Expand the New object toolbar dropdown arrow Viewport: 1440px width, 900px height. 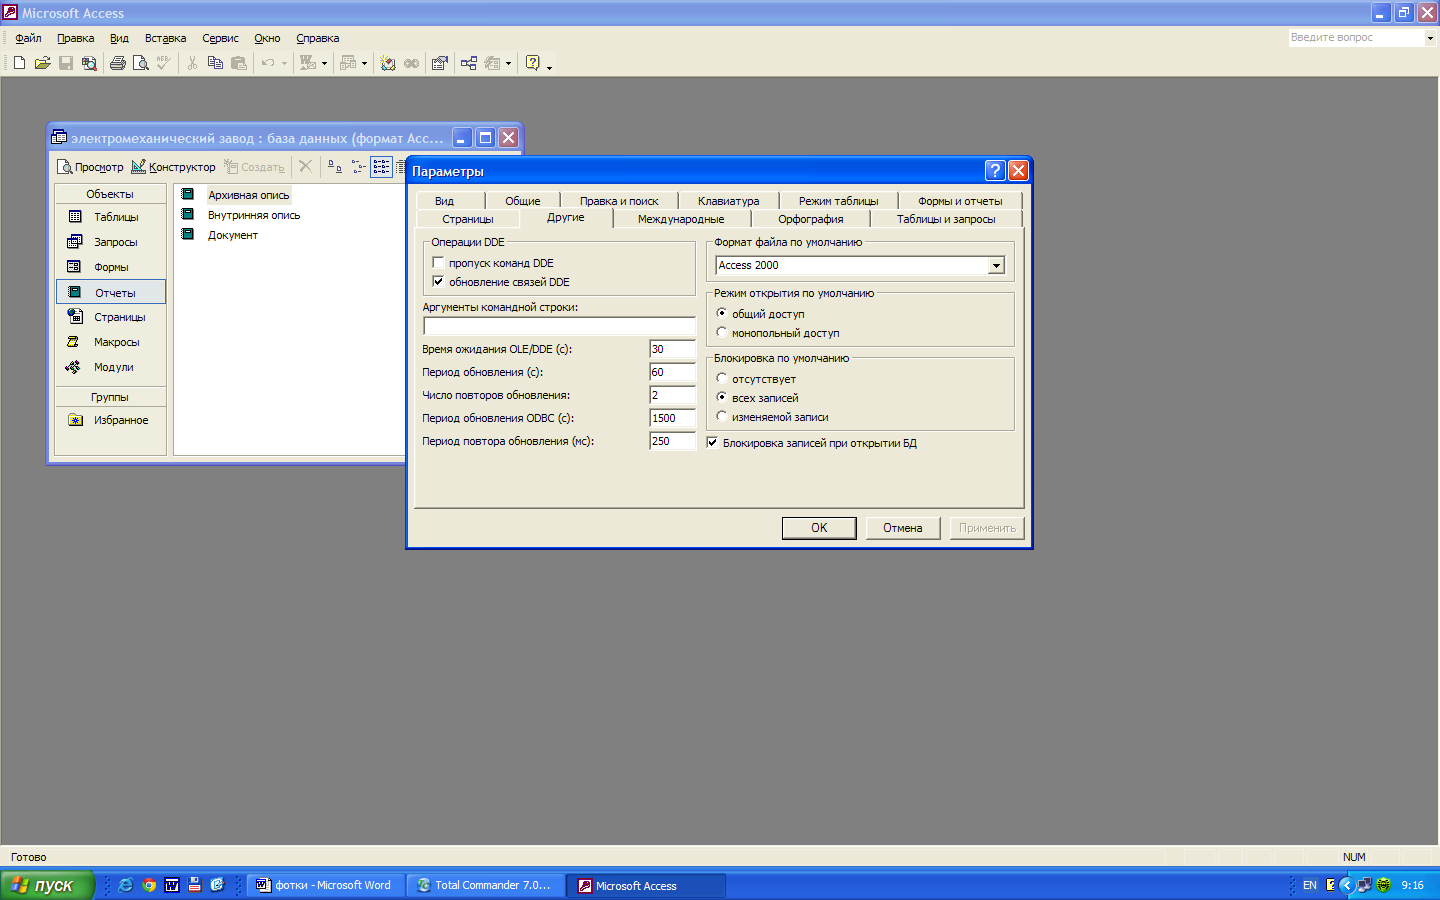coord(508,63)
